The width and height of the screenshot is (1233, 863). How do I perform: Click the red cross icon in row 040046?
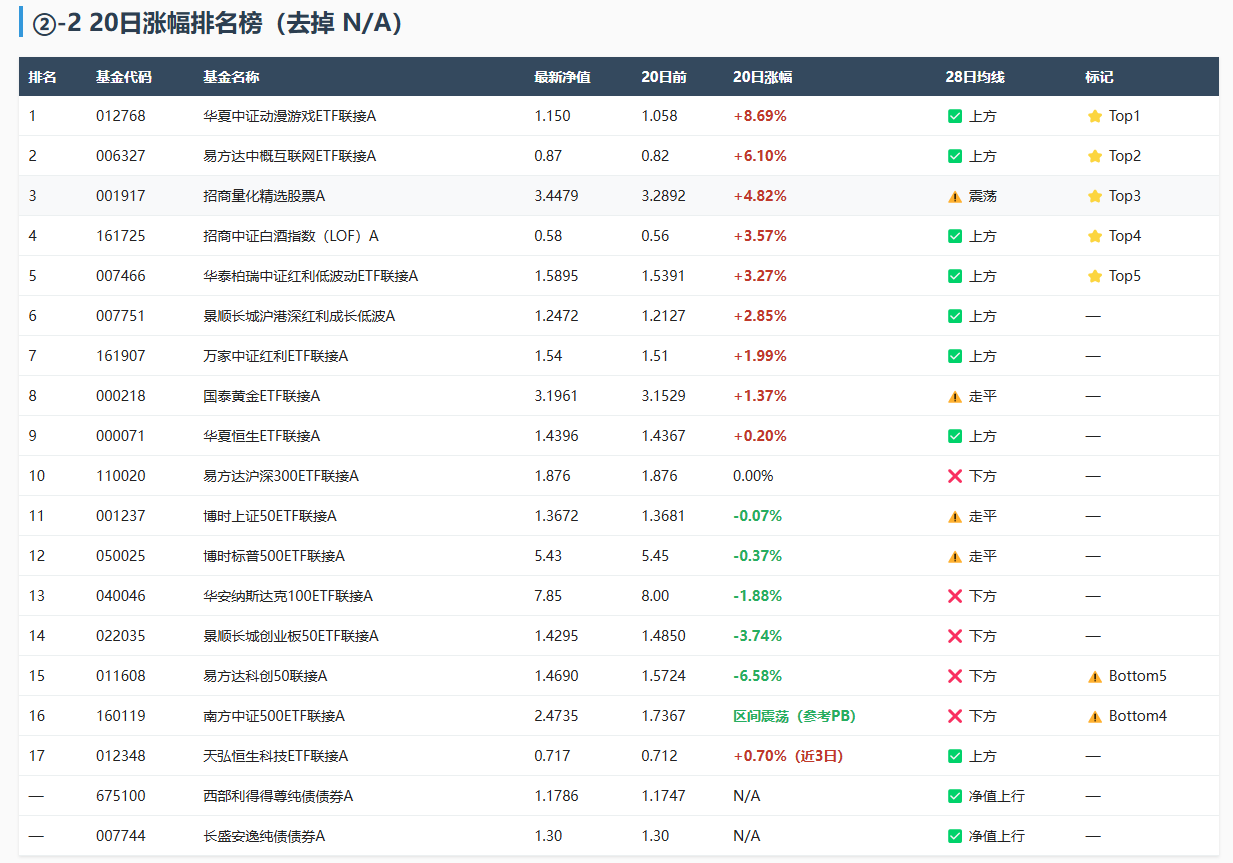pyautogui.click(x=955, y=596)
